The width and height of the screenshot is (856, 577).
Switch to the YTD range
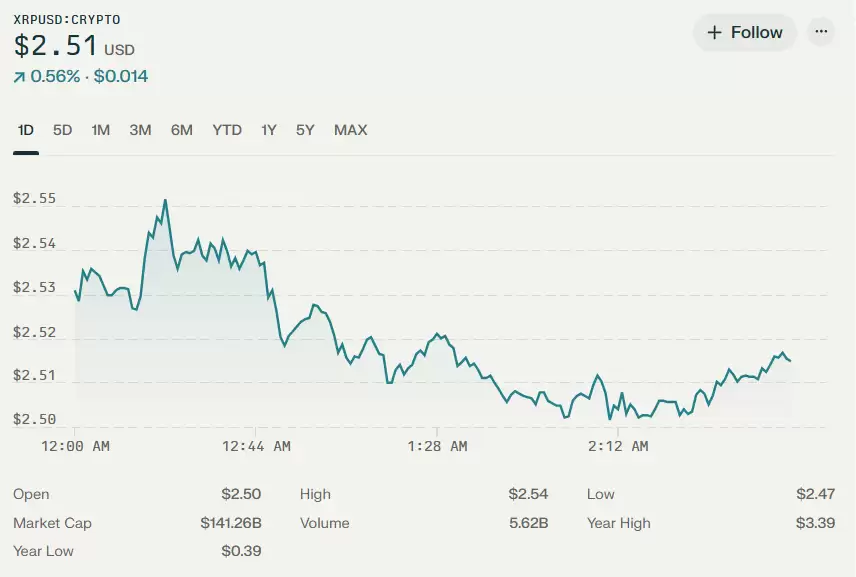click(x=226, y=130)
